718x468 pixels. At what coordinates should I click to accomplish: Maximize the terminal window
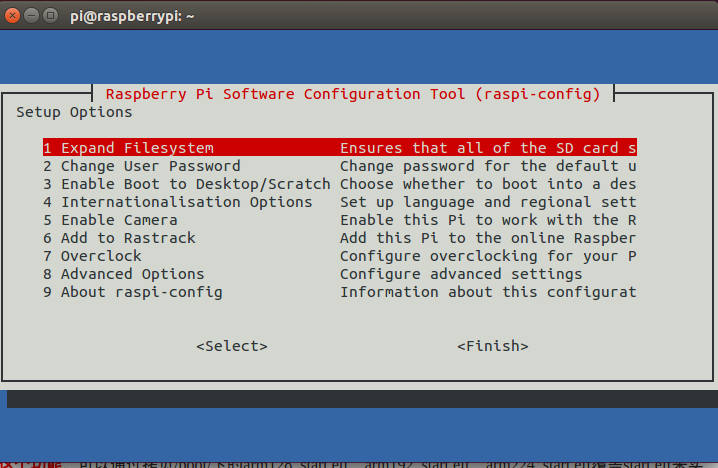pos(50,16)
